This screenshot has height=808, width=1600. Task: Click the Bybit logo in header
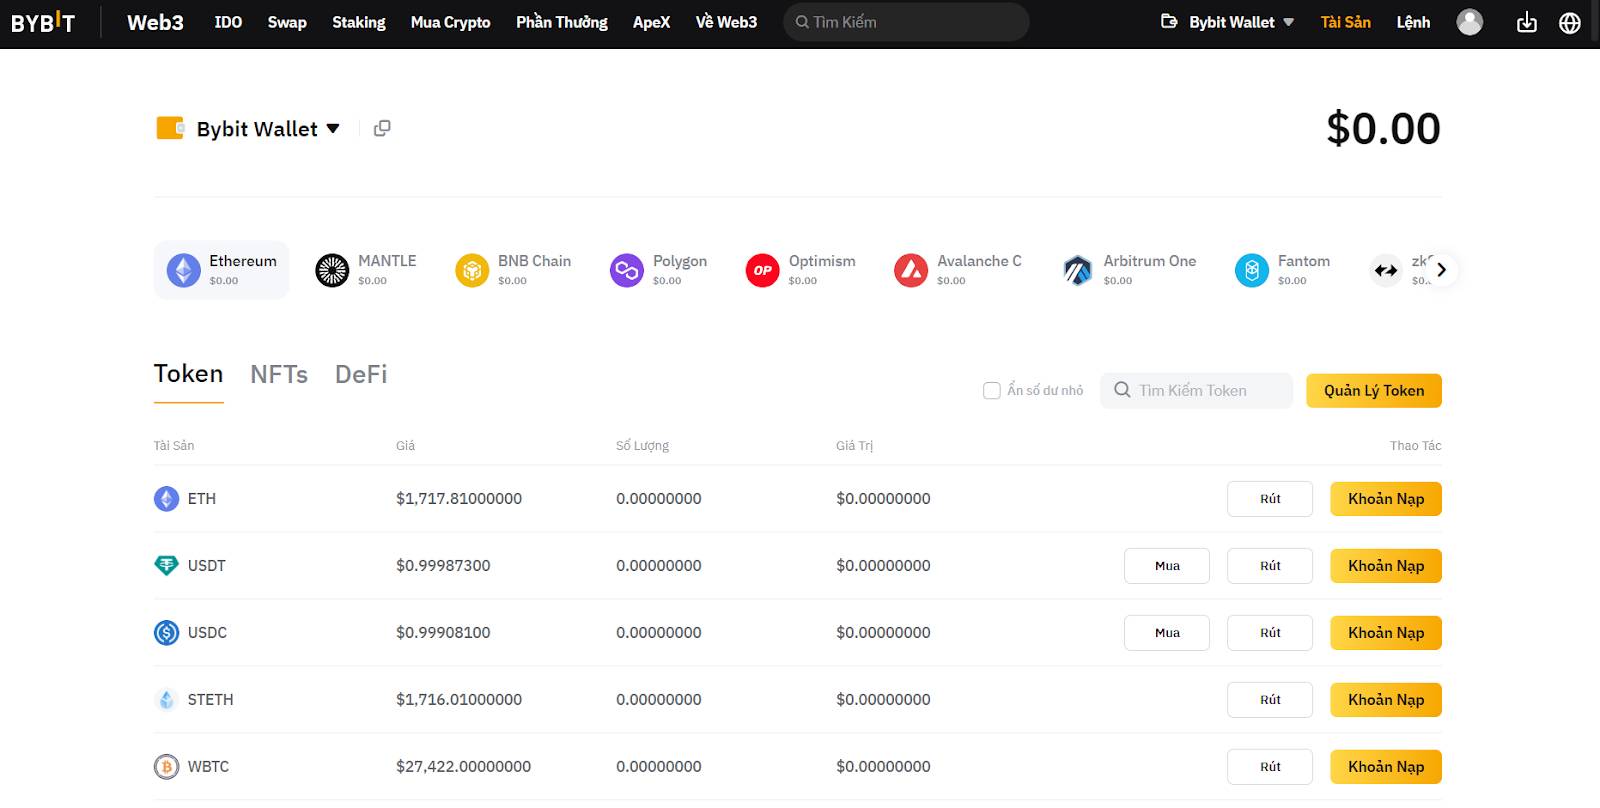click(x=43, y=22)
